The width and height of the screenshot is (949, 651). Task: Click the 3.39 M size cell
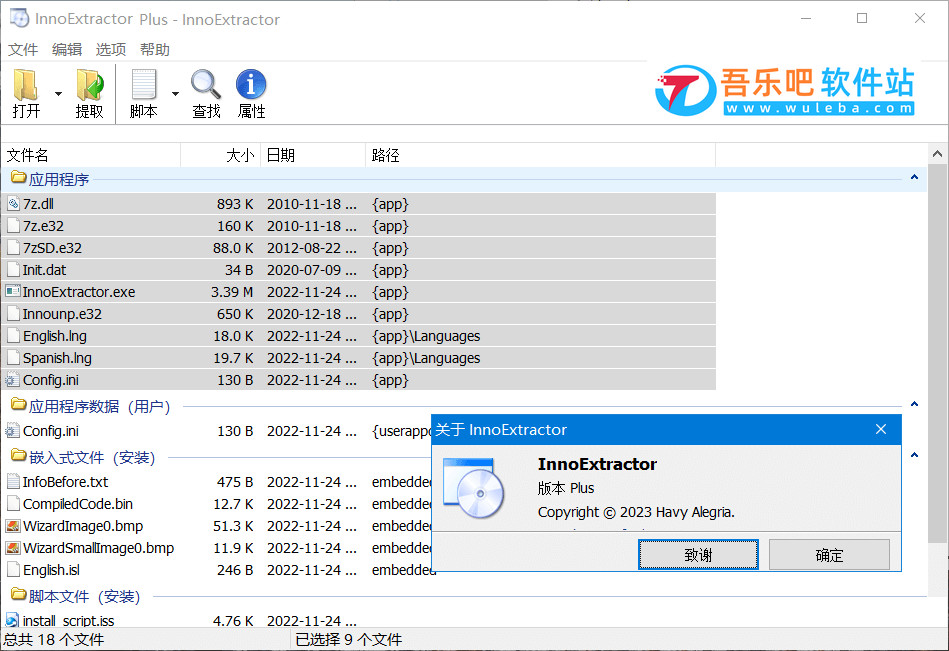(232, 292)
